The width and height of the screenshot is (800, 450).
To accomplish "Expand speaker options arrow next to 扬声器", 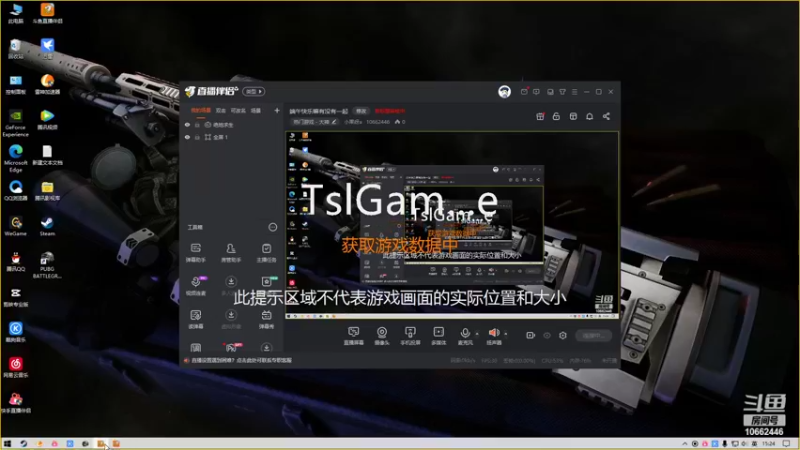I will point(506,334).
